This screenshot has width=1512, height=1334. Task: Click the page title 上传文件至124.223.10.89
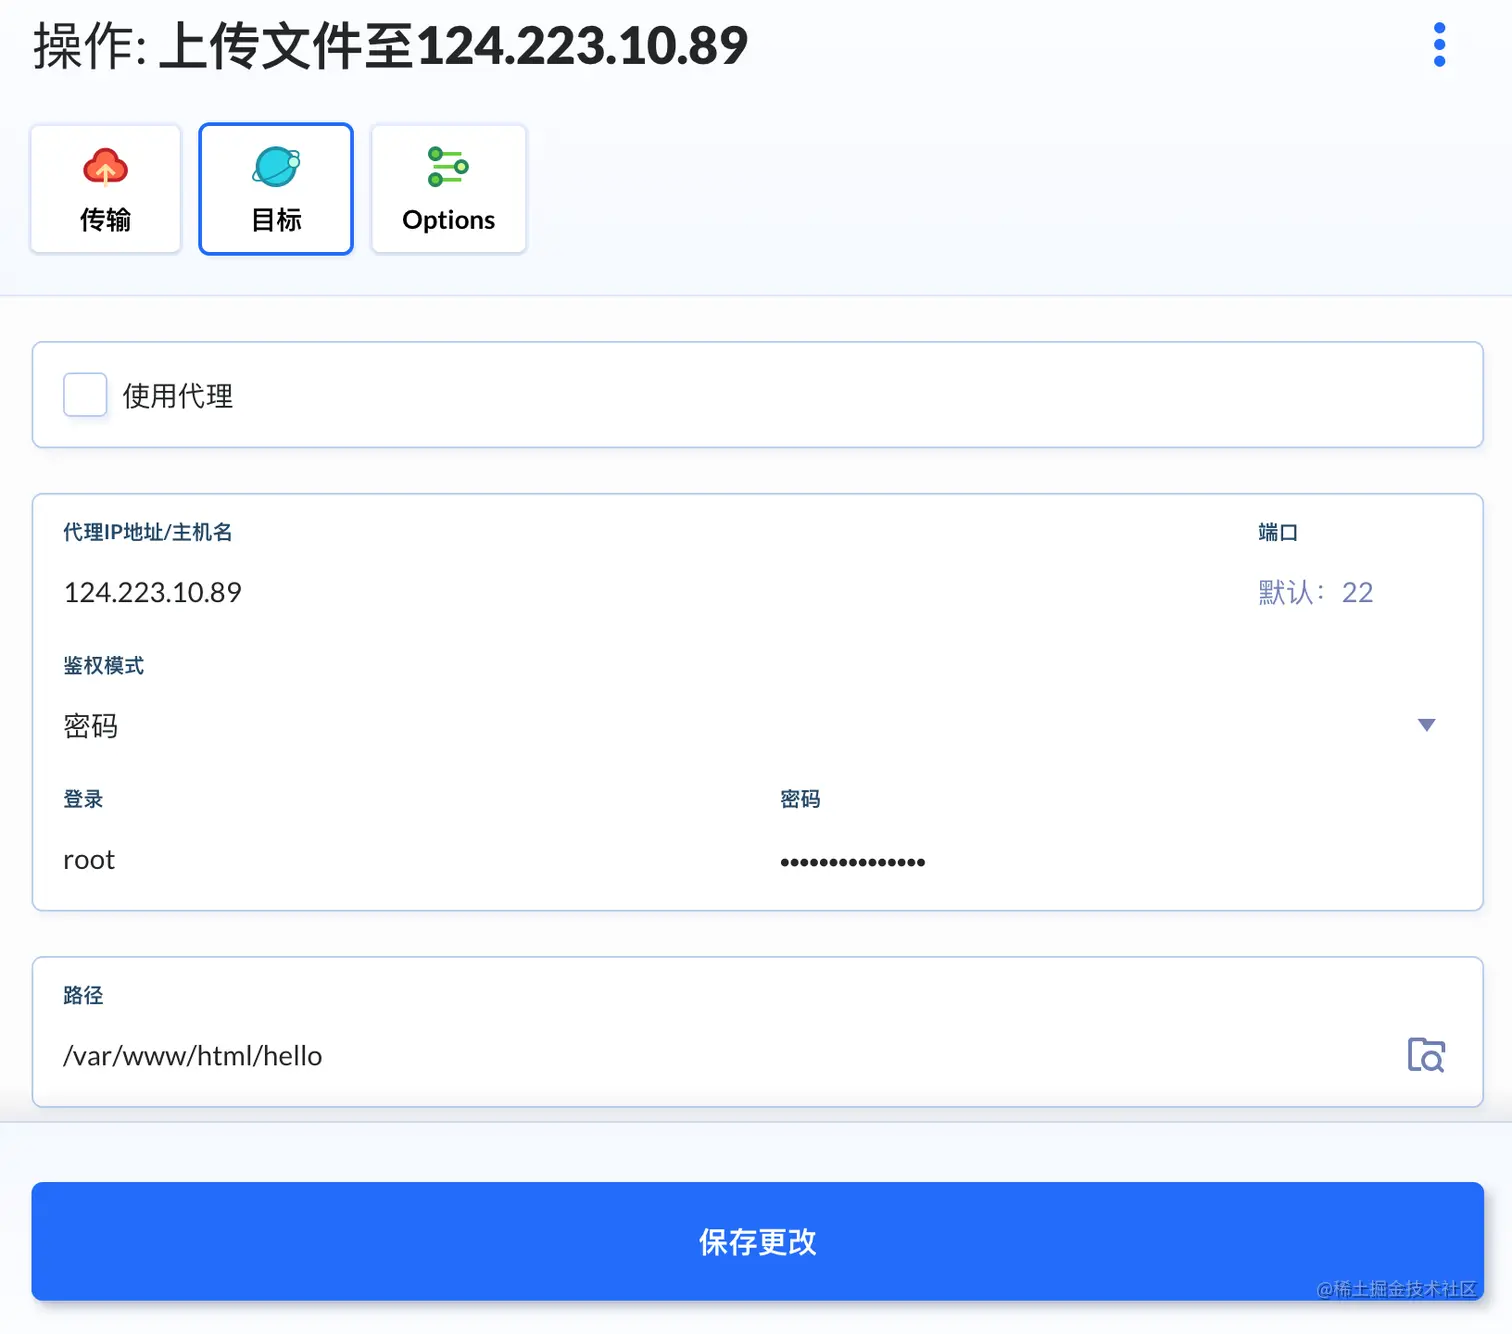(x=453, y=46)
